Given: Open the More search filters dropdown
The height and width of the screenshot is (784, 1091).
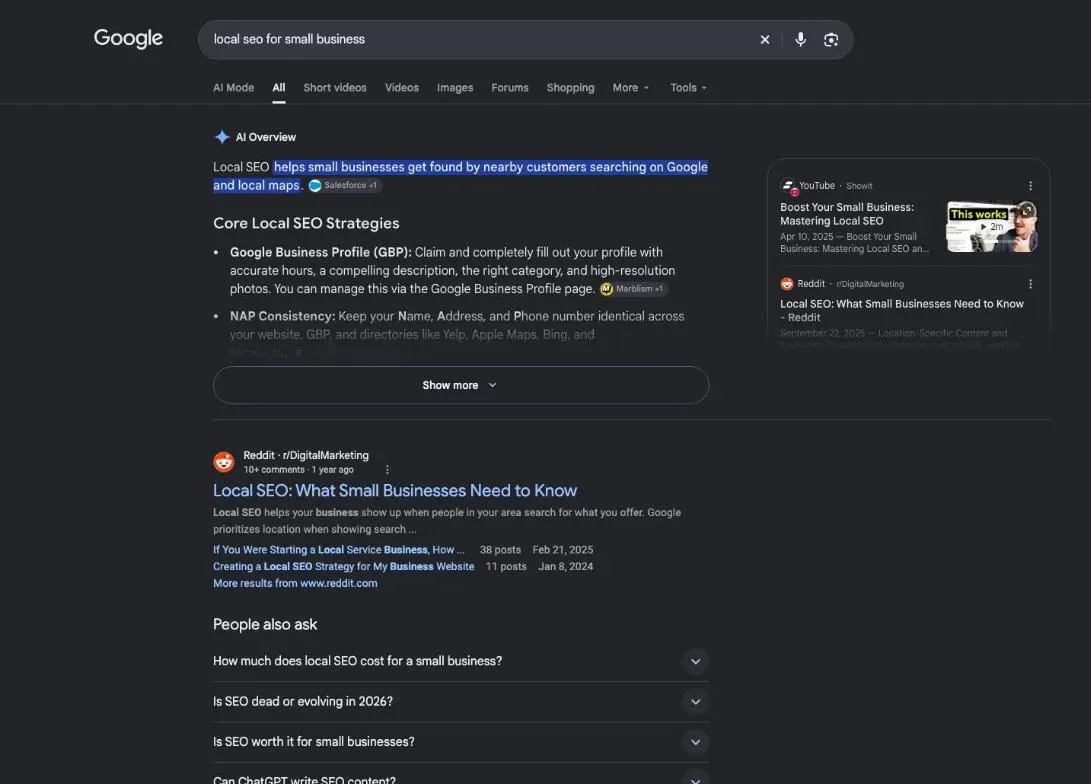Looking at the screenshot, I should tap(630, 88).
